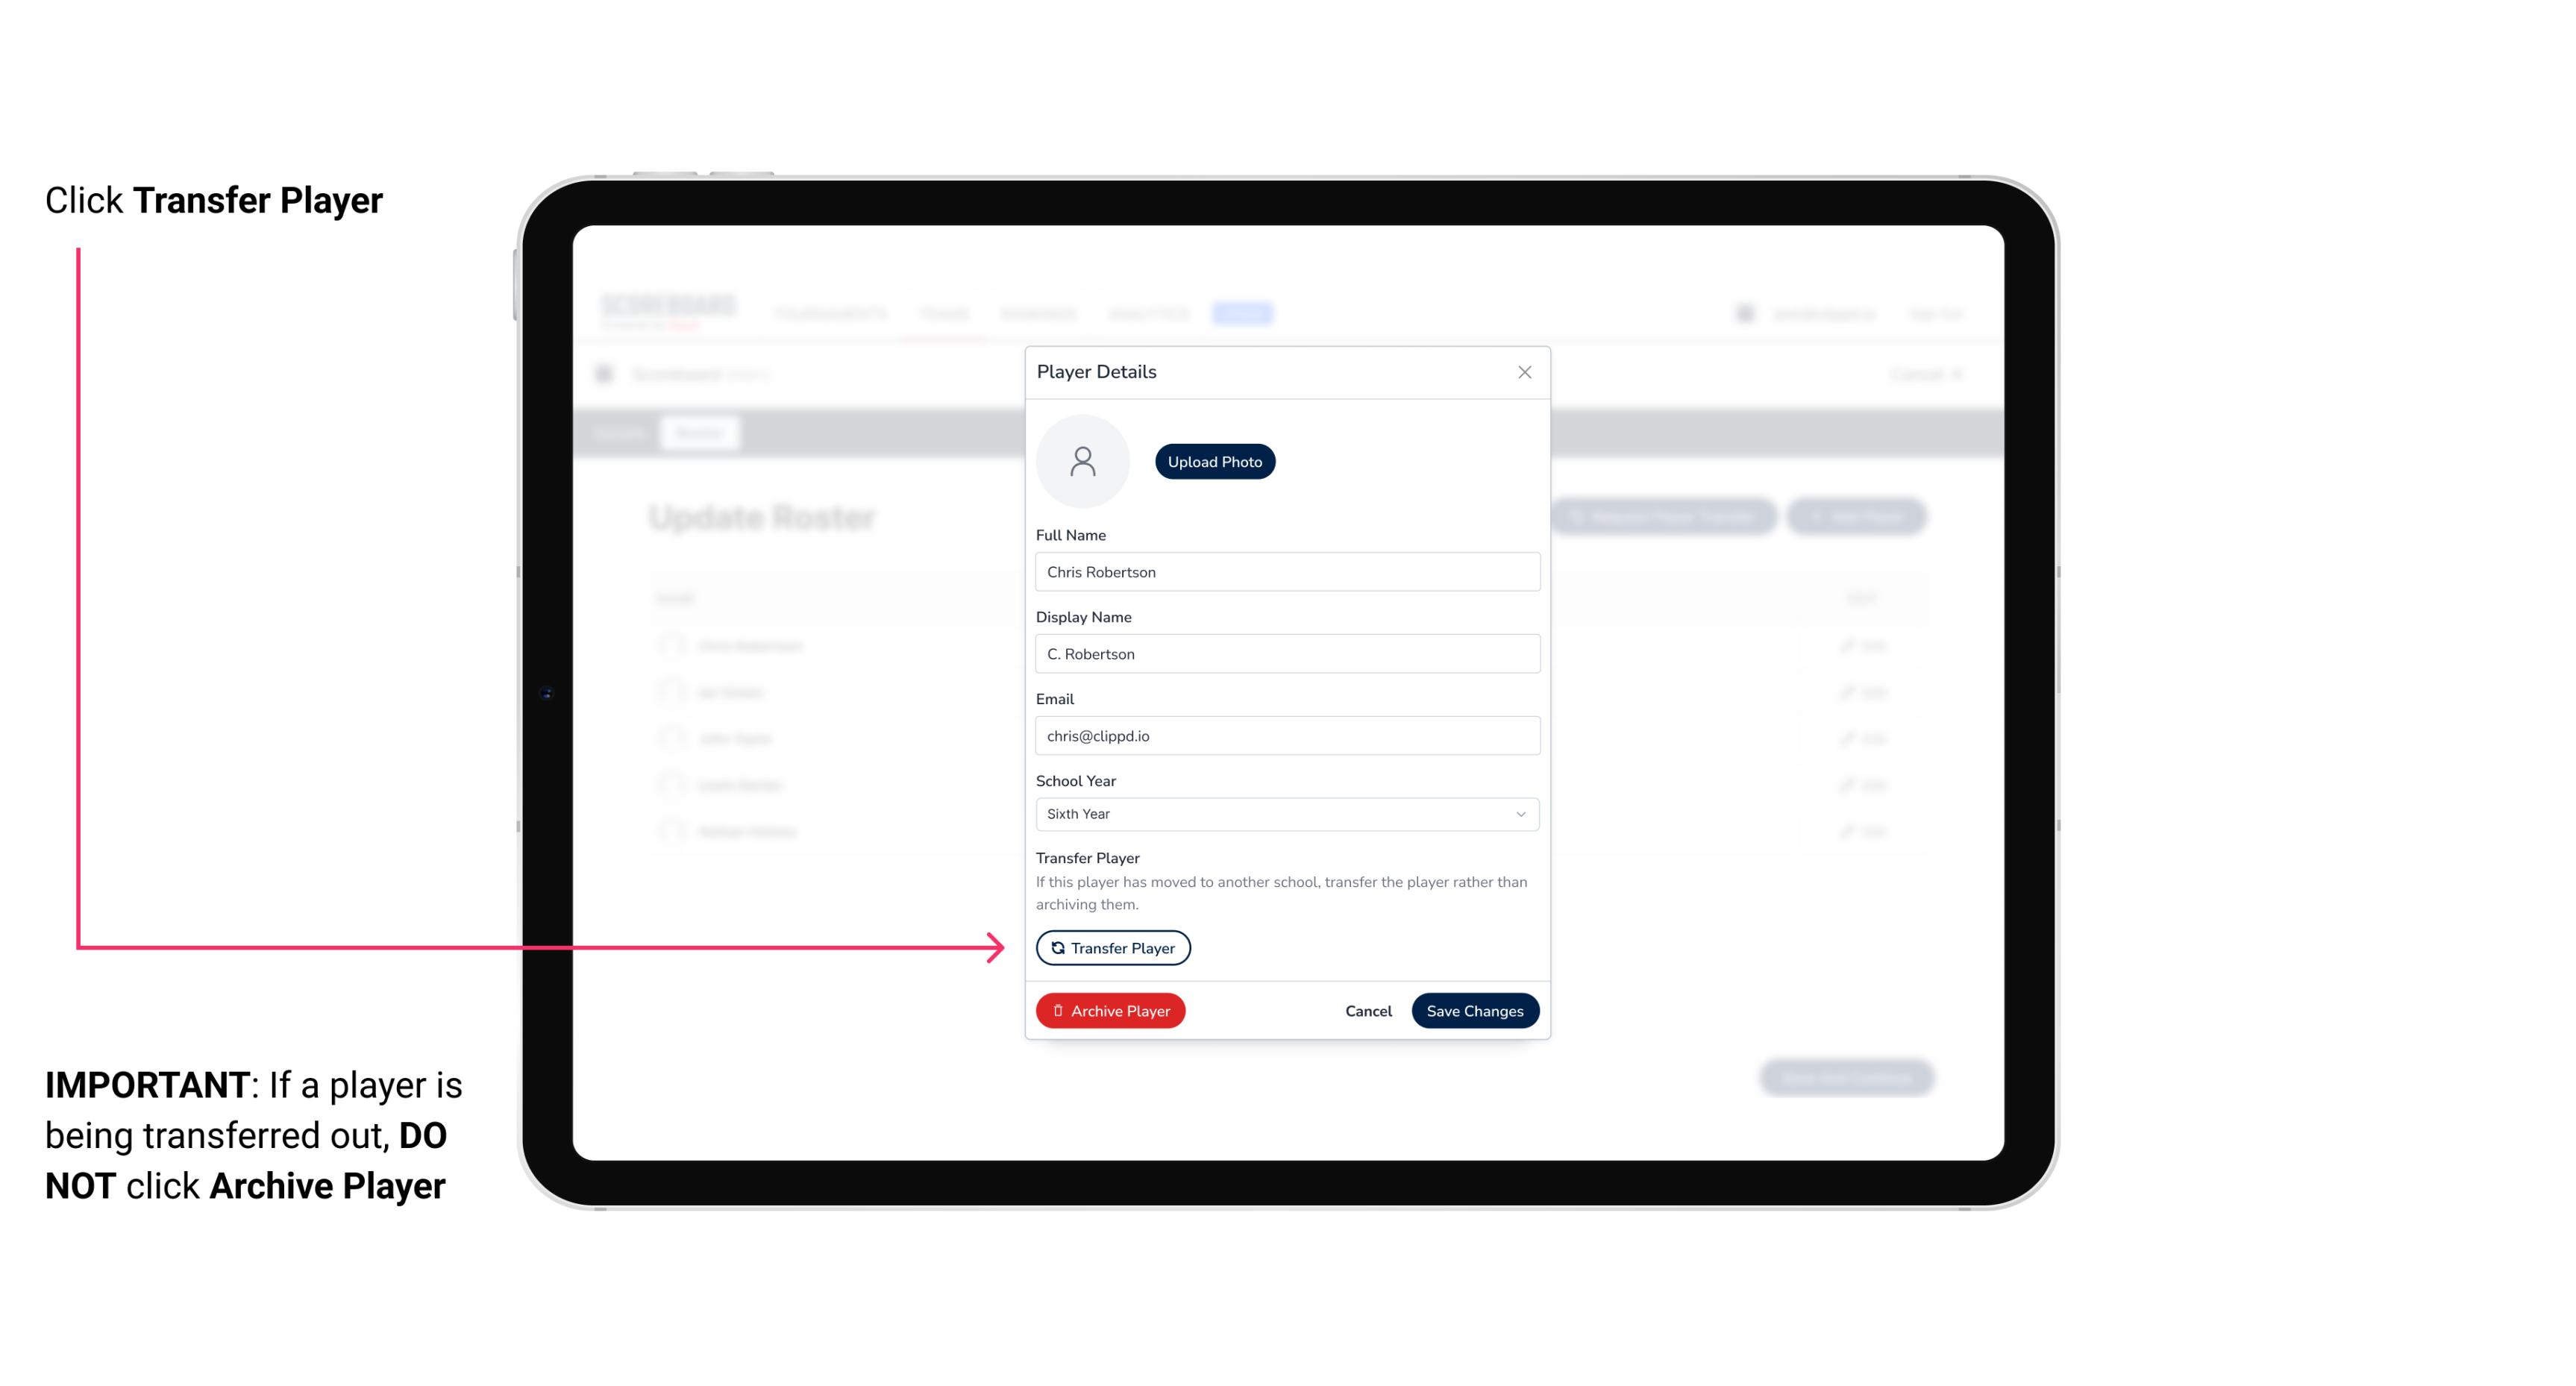Click the Email input field
This screenshot has width=2576, height=1386.
tap(1285, 734)
